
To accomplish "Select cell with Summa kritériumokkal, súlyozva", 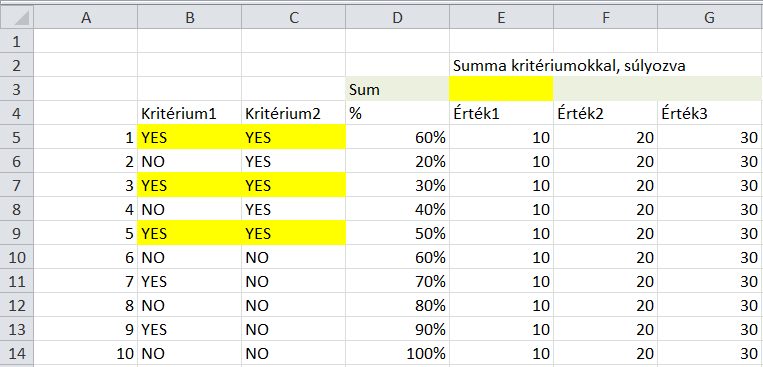I will click(569, 66).
